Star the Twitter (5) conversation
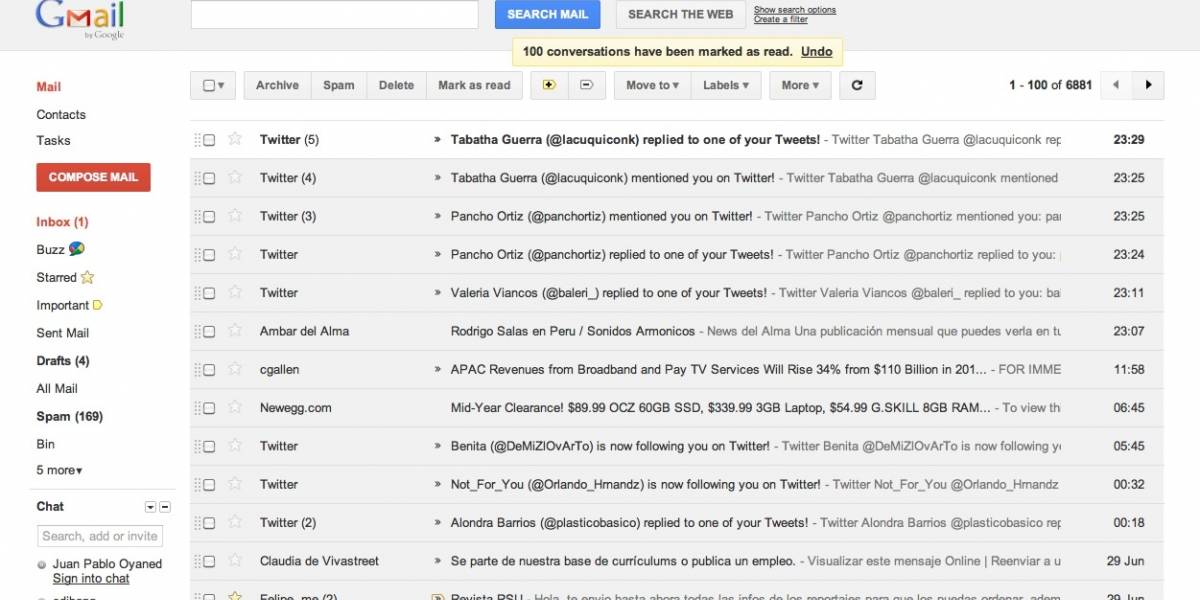This screenshot has width=1200, height=600. coord(235,139)
